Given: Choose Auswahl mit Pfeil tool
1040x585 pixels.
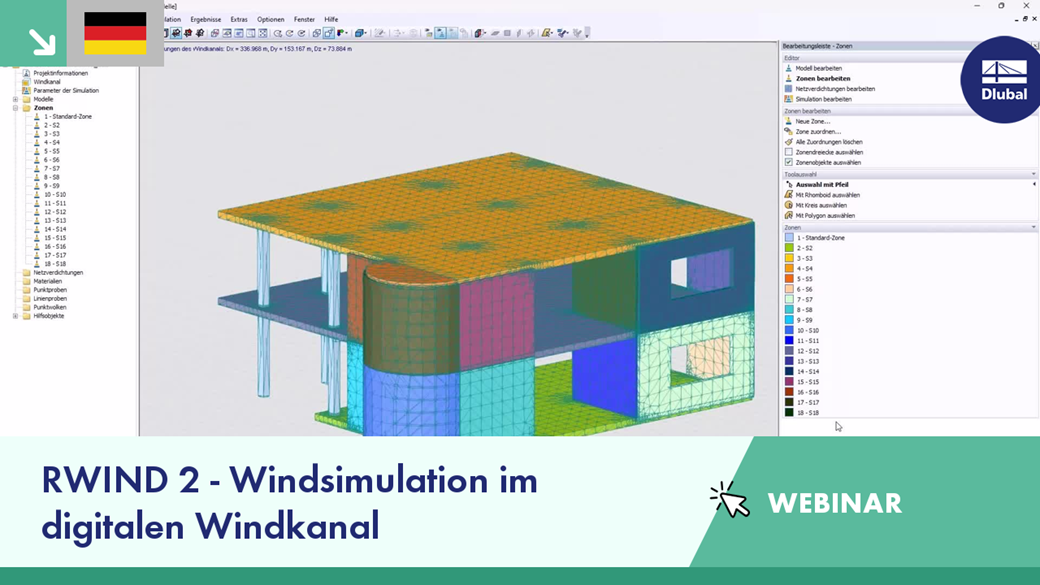Looking at the screenshot, I should 821,184.
